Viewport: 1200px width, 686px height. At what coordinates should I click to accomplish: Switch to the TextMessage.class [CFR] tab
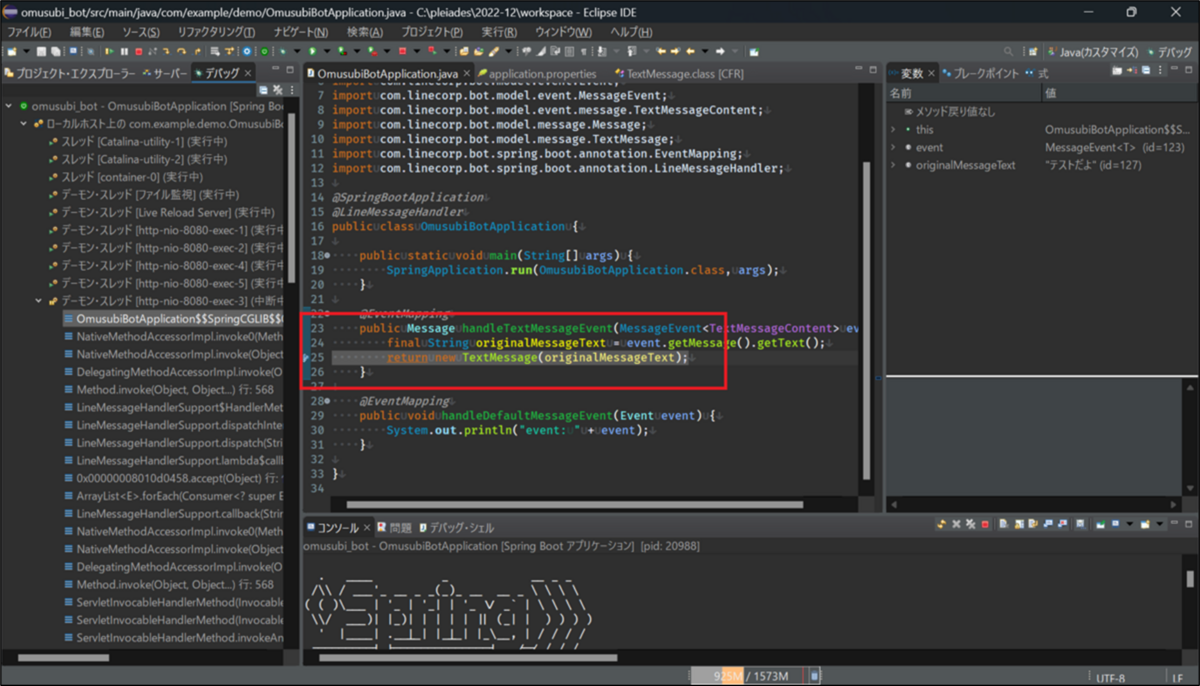680,73
